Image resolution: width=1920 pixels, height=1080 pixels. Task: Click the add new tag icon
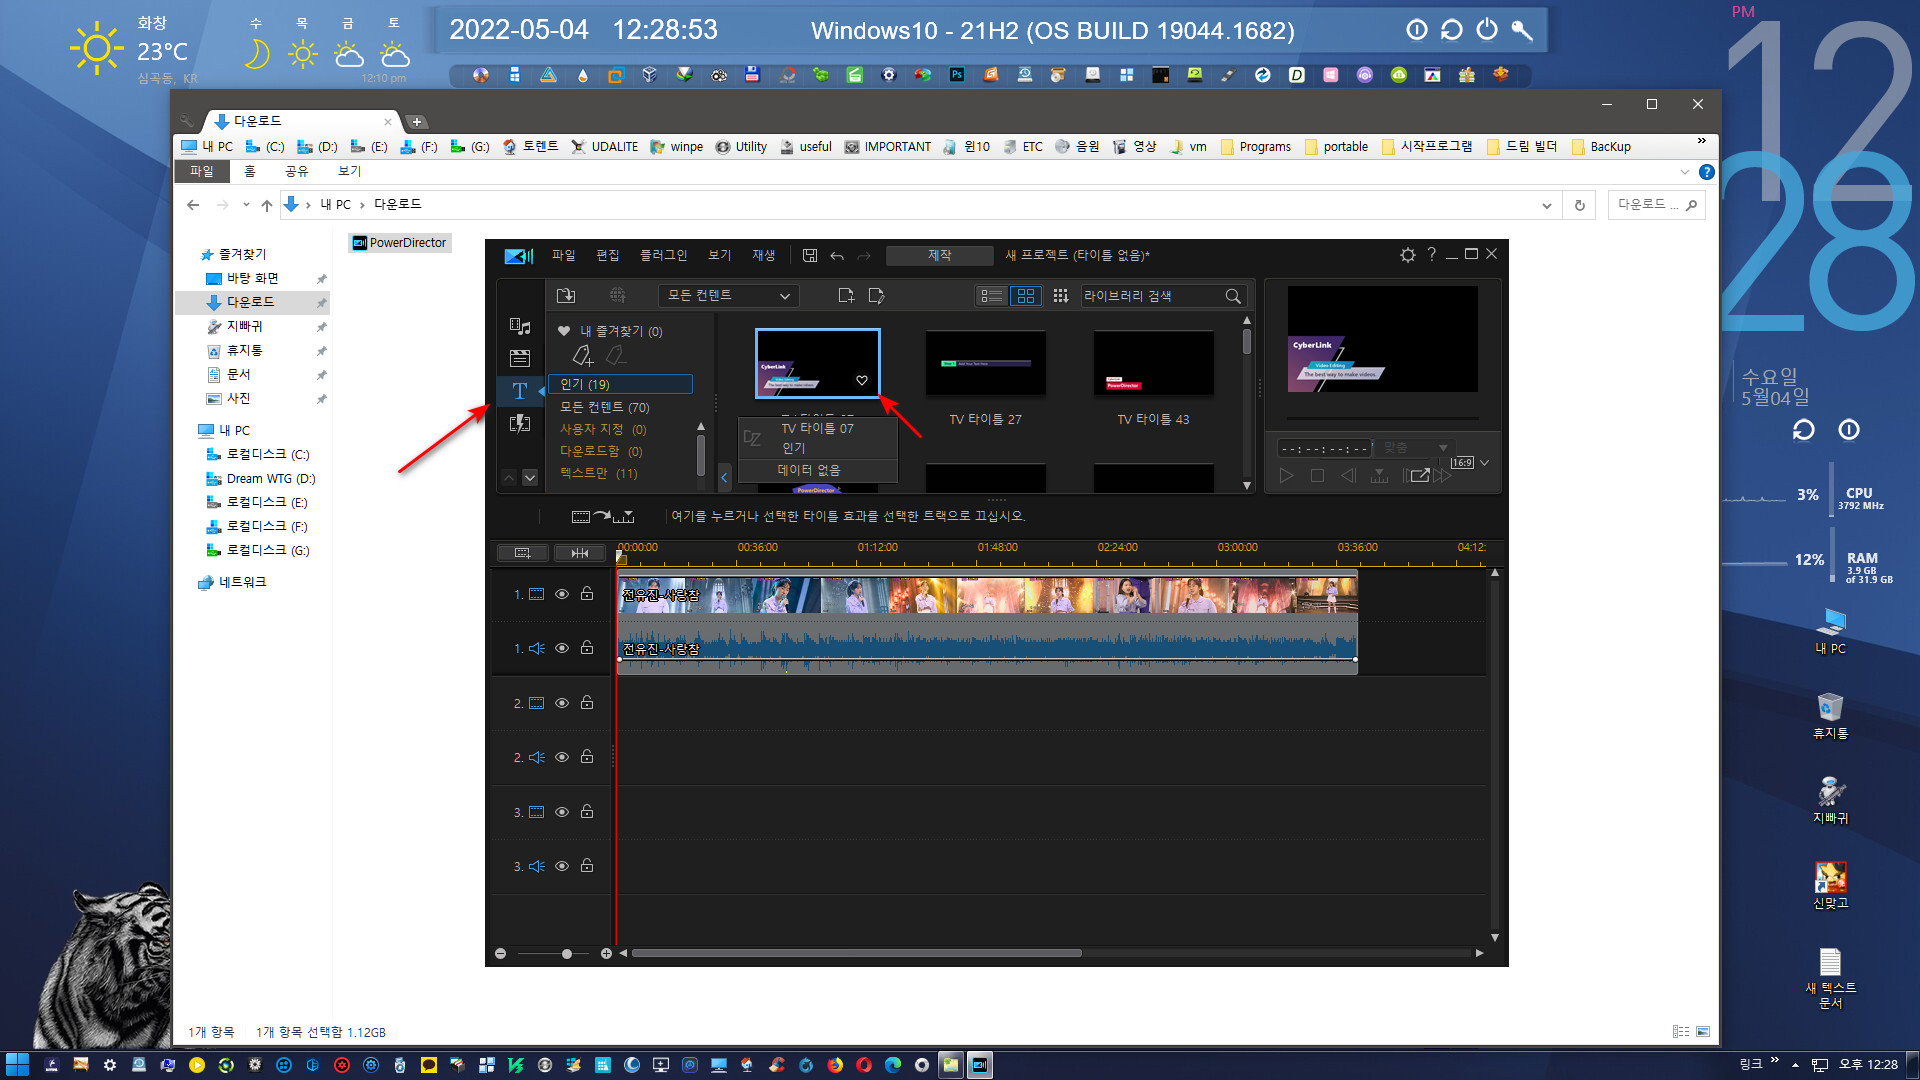pos(582,355)
